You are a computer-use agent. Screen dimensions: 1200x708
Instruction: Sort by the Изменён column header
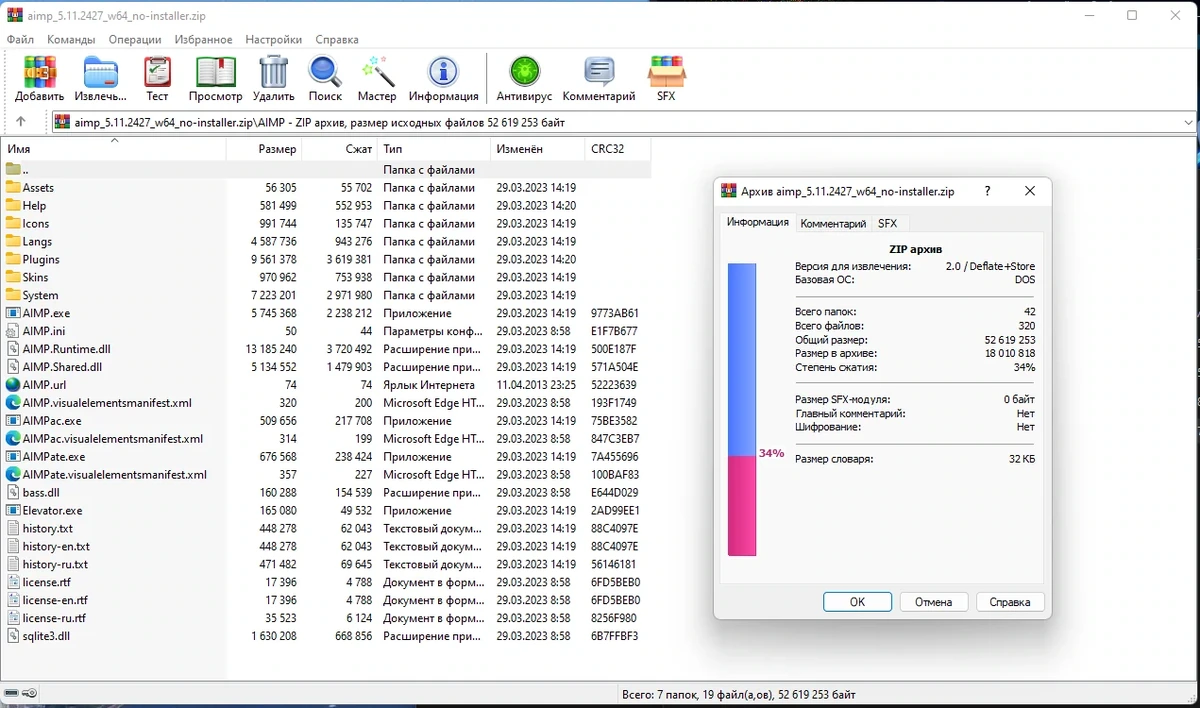pyautogui.click(x=537, y=149)
